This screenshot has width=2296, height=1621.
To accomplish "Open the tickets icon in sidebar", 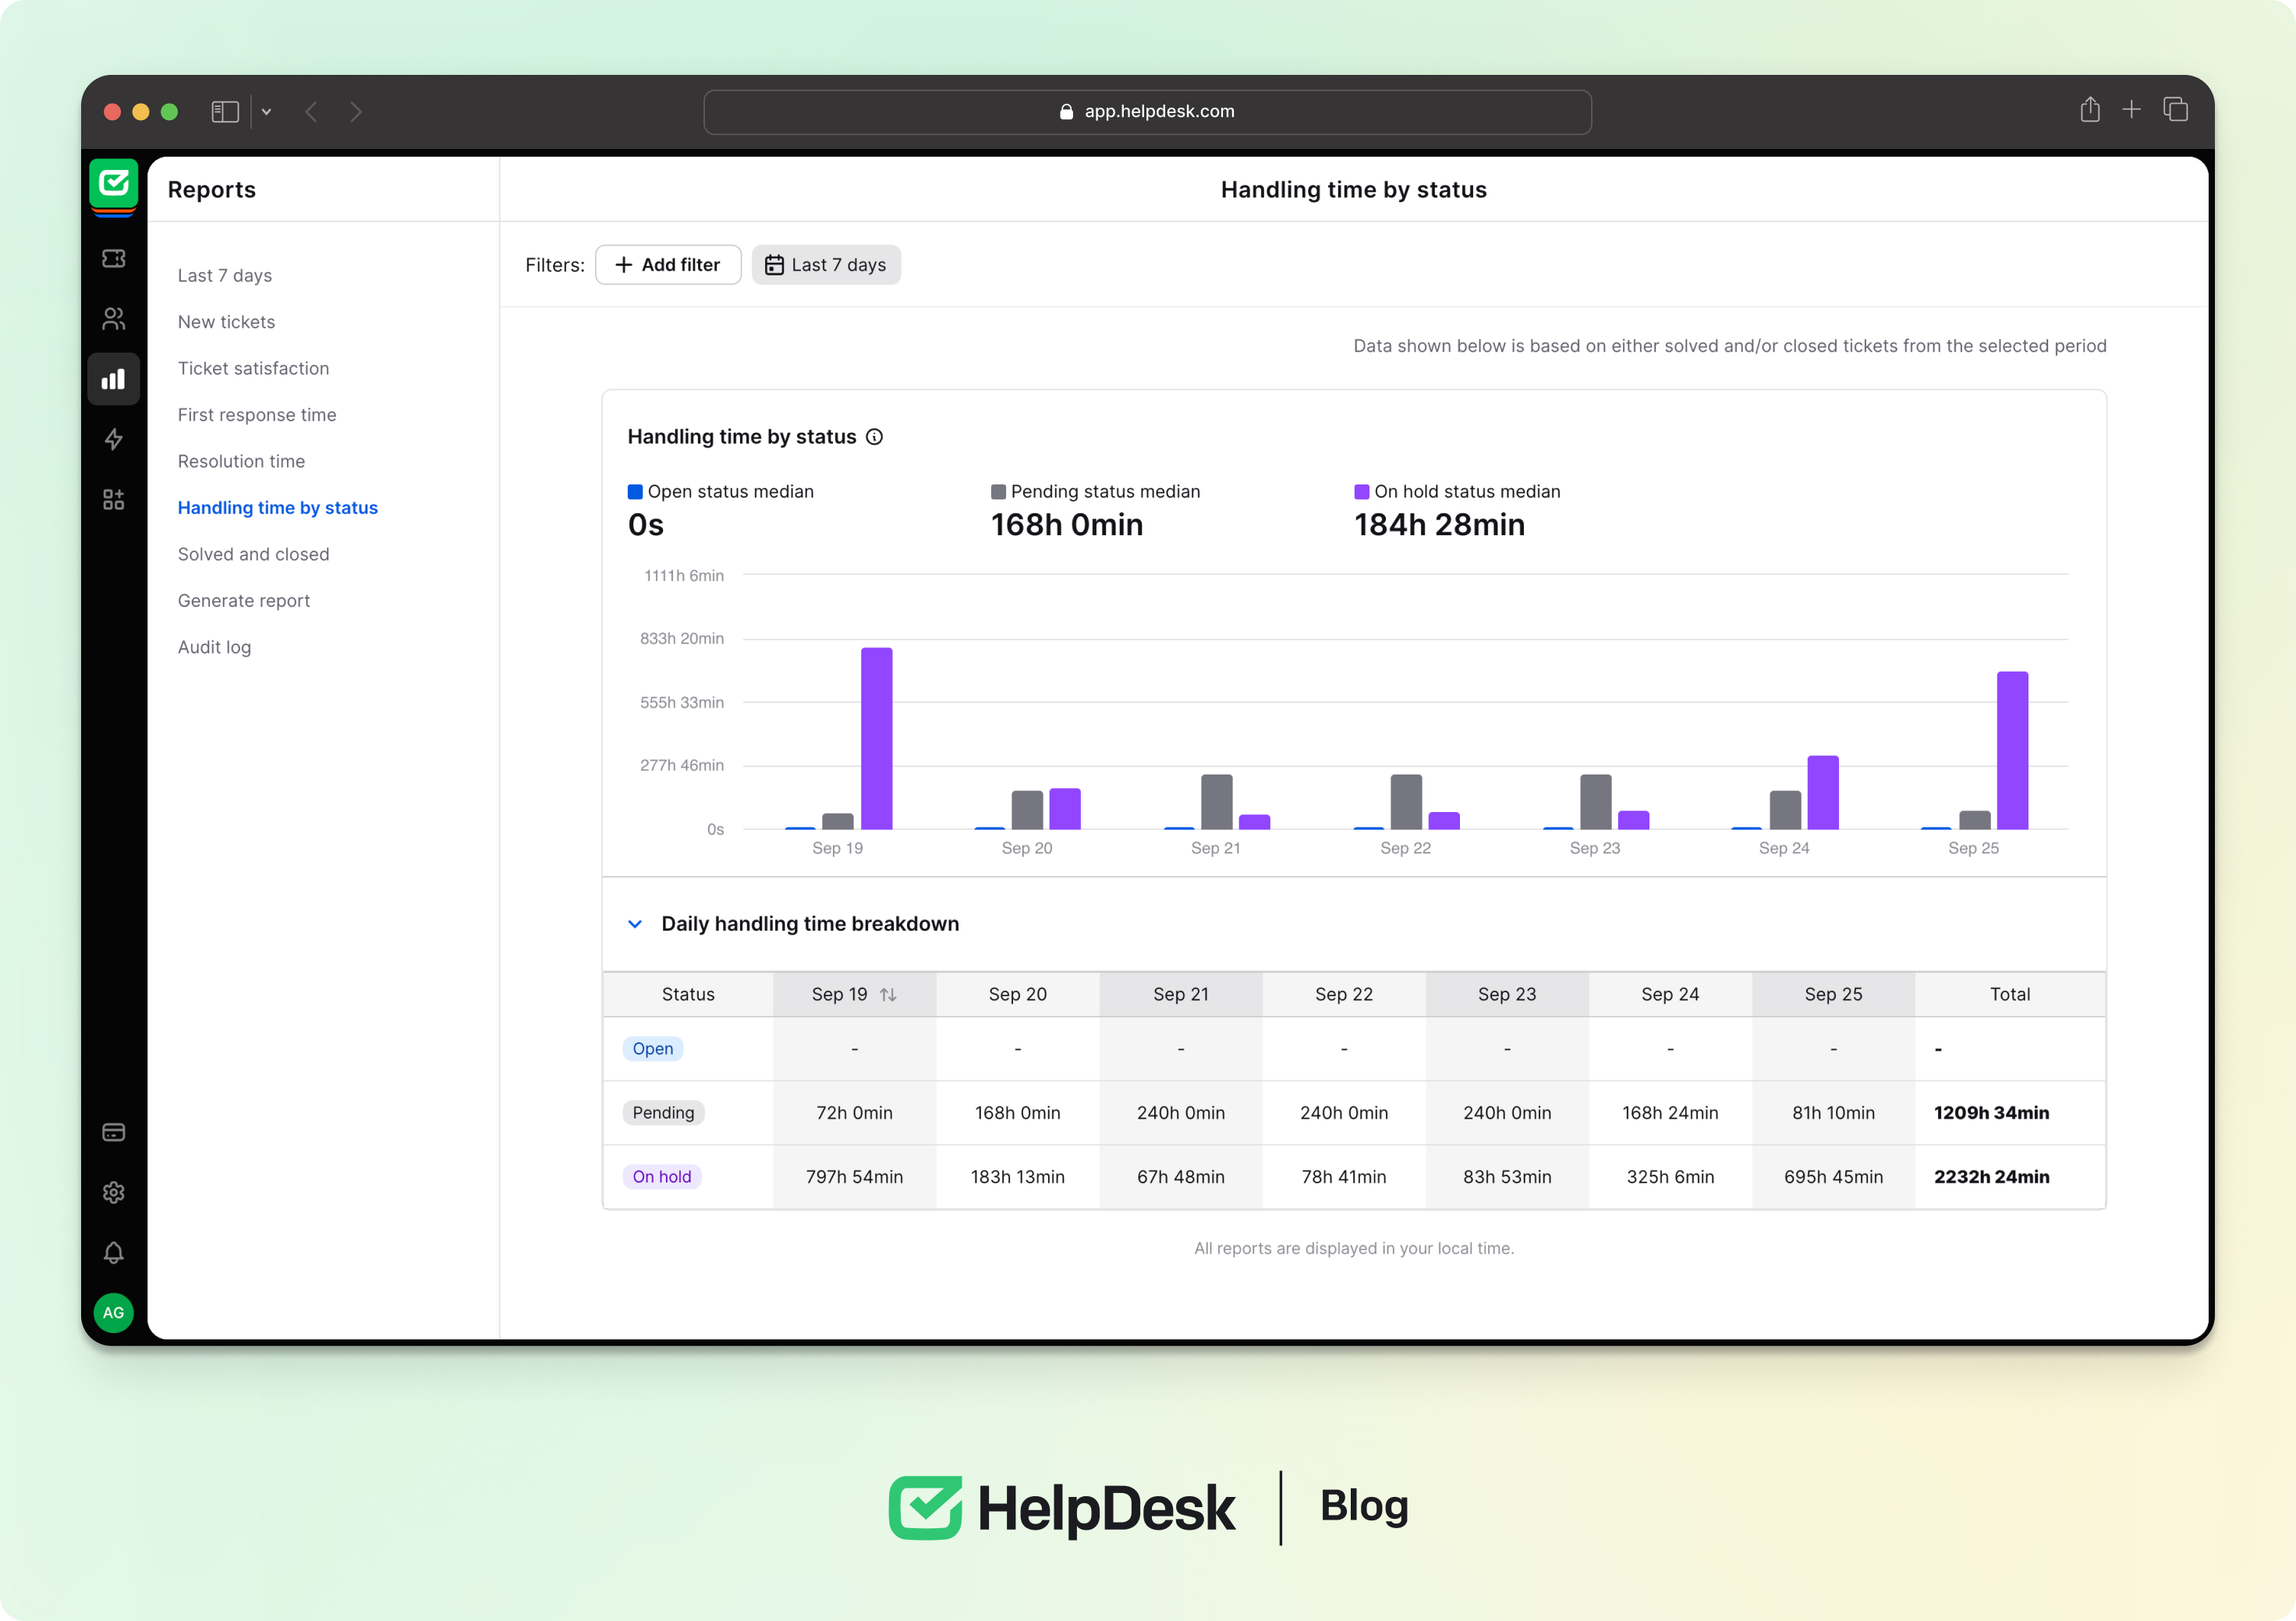I will (x=113, y=259).
